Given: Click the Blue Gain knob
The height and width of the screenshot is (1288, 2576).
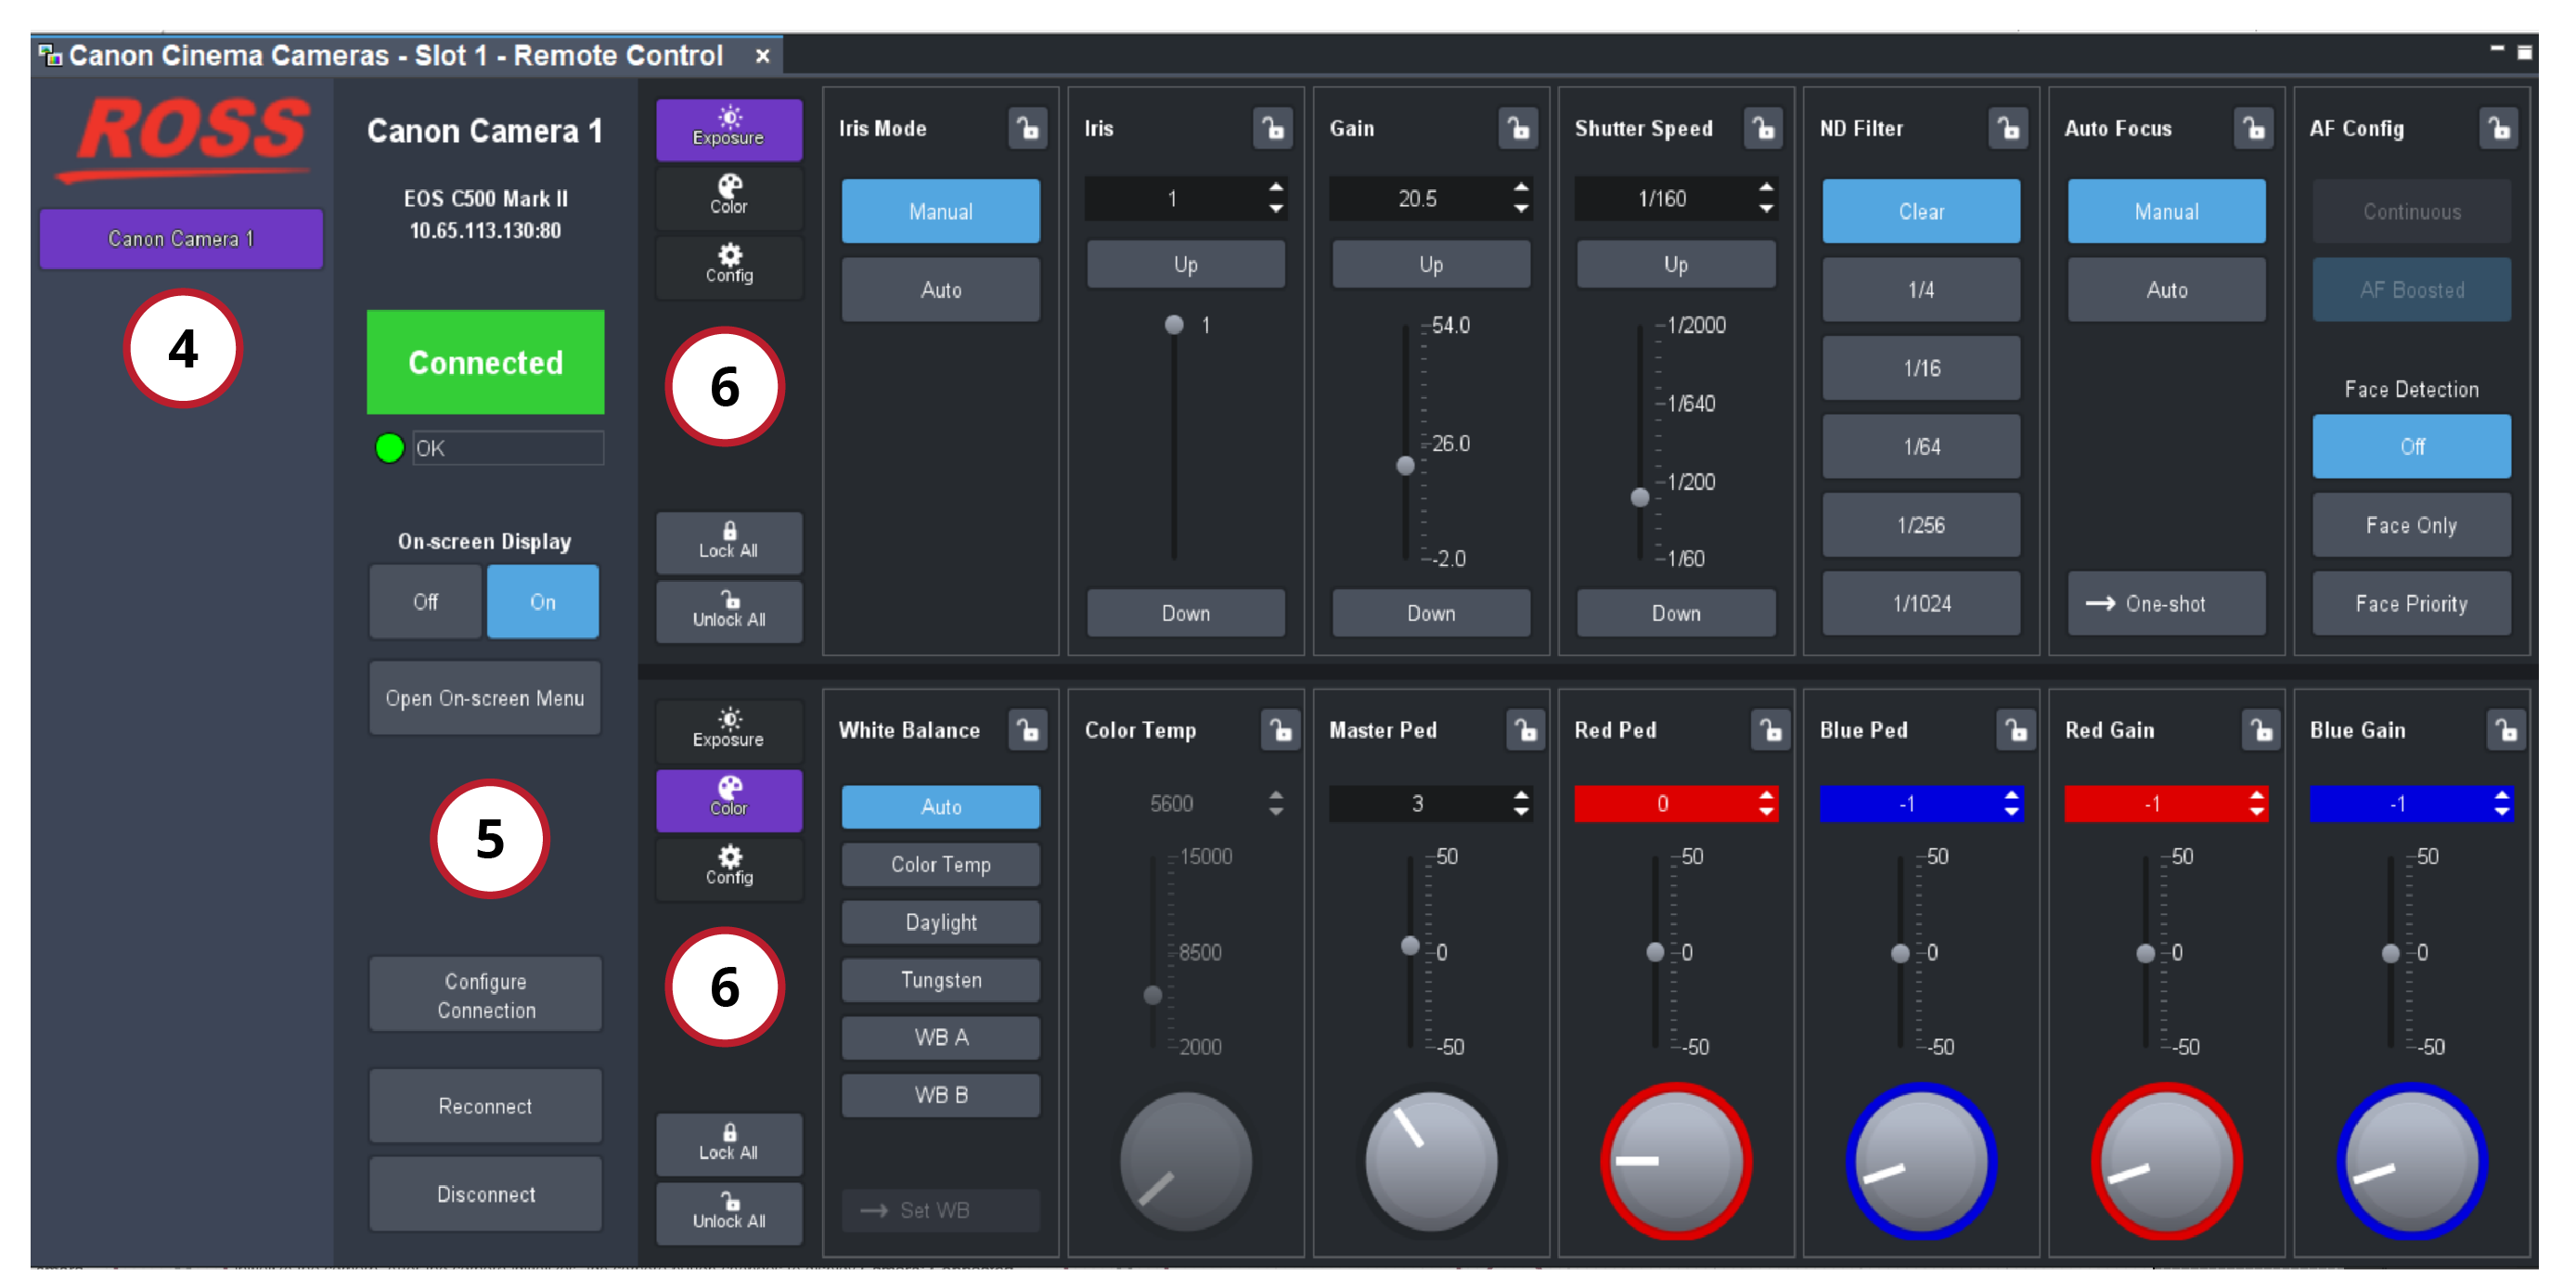Looking at the screenshot, I should (2411, 1162).
